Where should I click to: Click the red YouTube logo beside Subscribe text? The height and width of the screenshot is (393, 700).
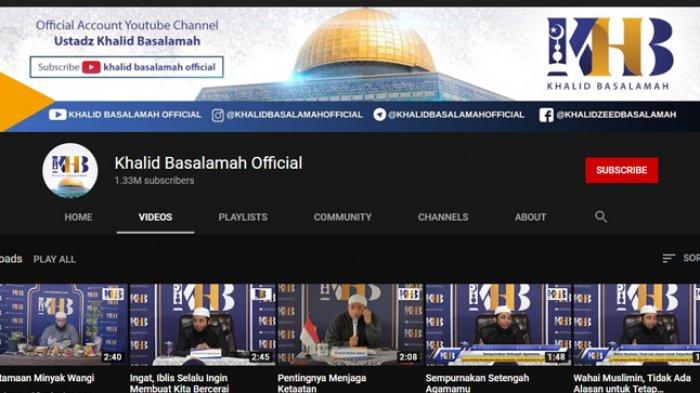[91, 67]
